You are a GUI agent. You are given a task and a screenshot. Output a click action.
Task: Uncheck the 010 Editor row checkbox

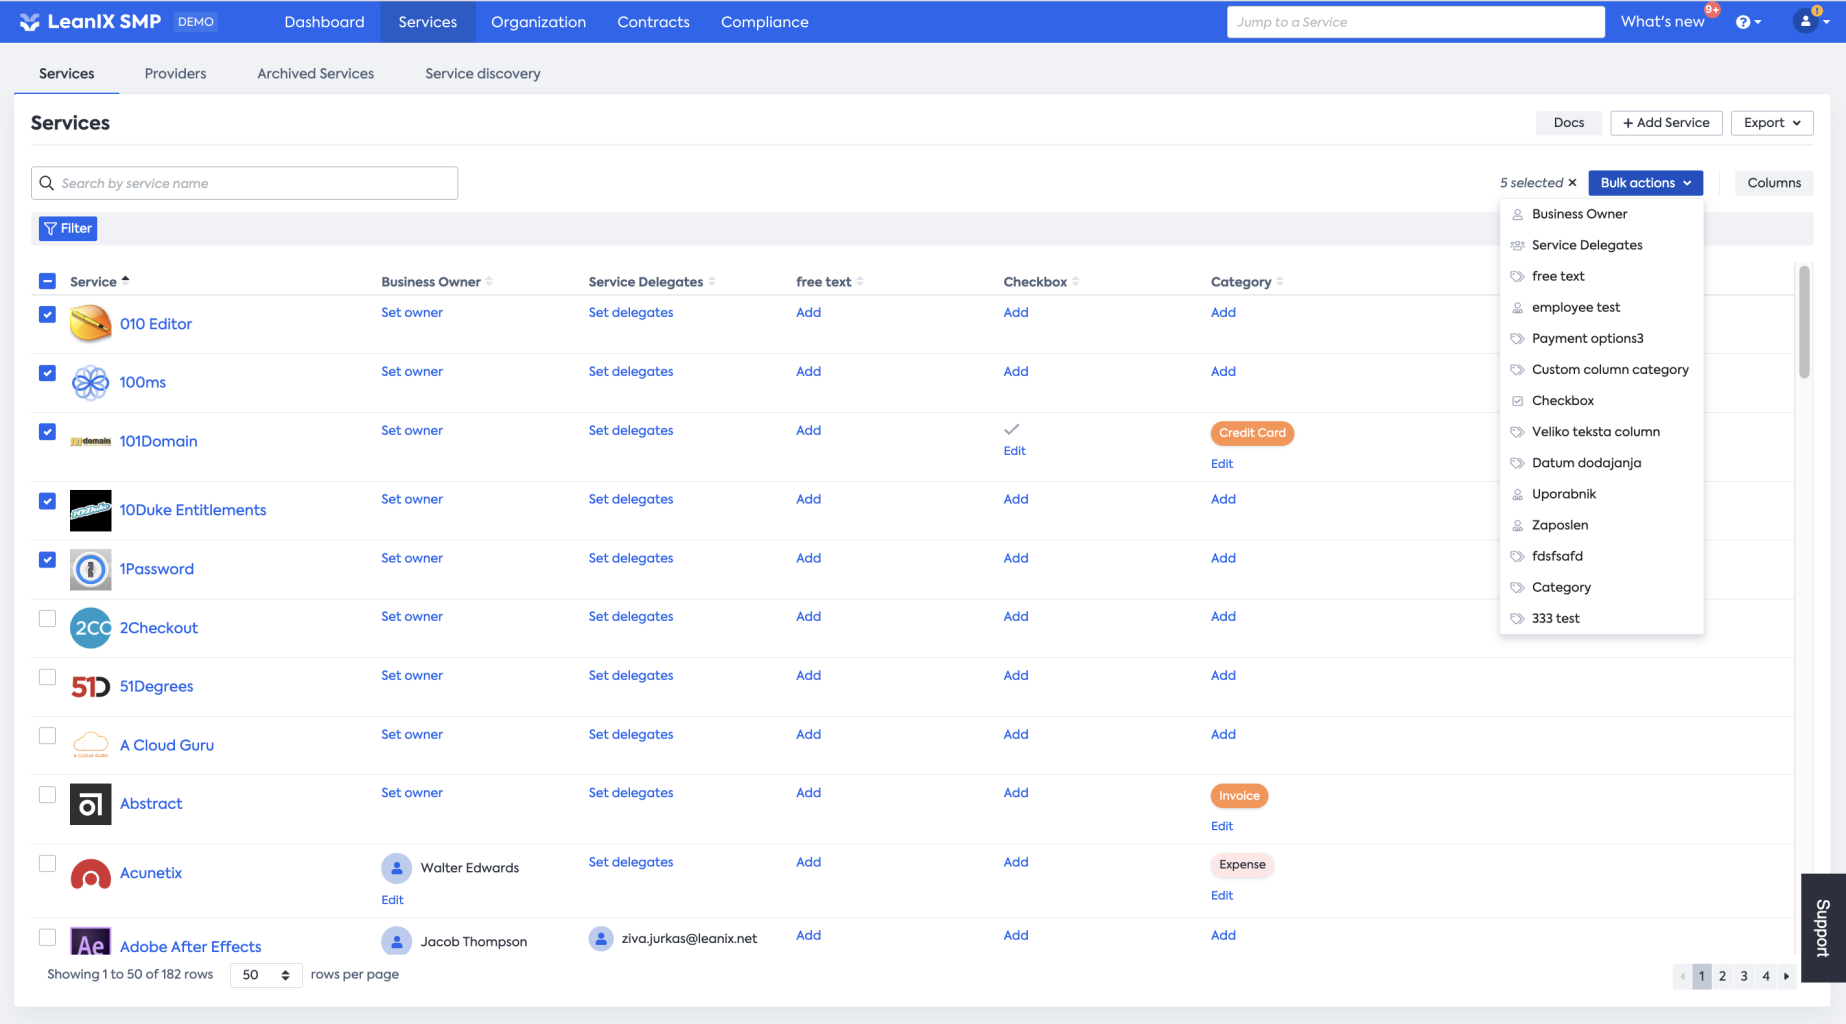point(47,314)
